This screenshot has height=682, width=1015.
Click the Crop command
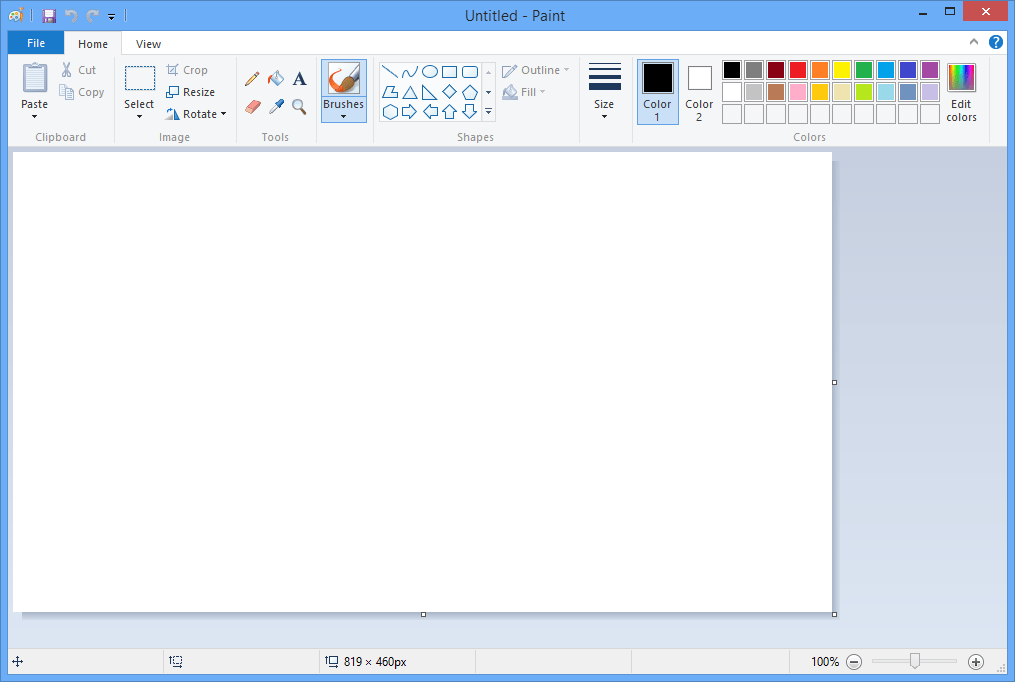(186, 69)
